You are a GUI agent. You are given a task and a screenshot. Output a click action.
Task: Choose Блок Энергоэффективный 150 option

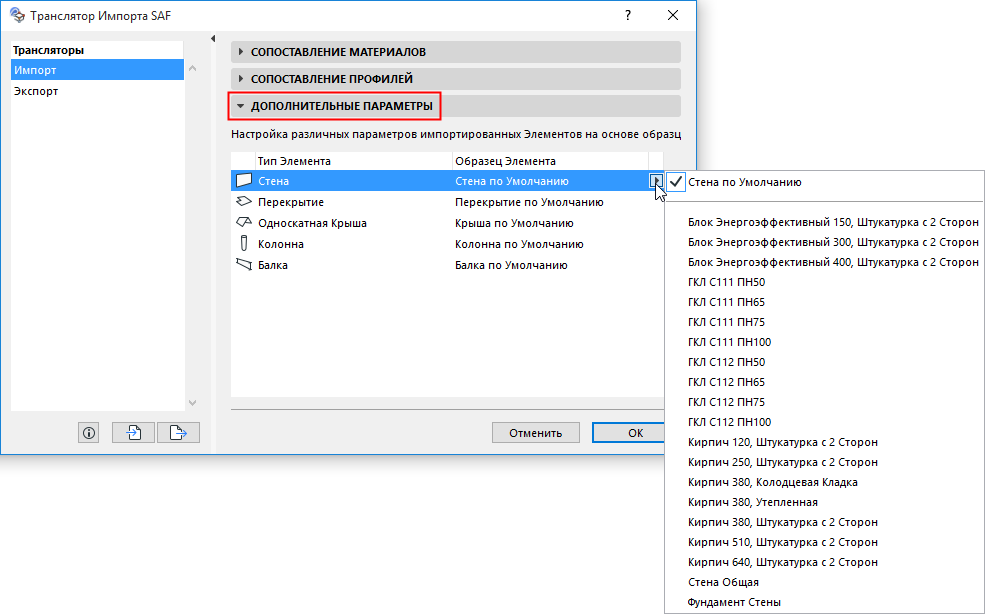[824, 222]
